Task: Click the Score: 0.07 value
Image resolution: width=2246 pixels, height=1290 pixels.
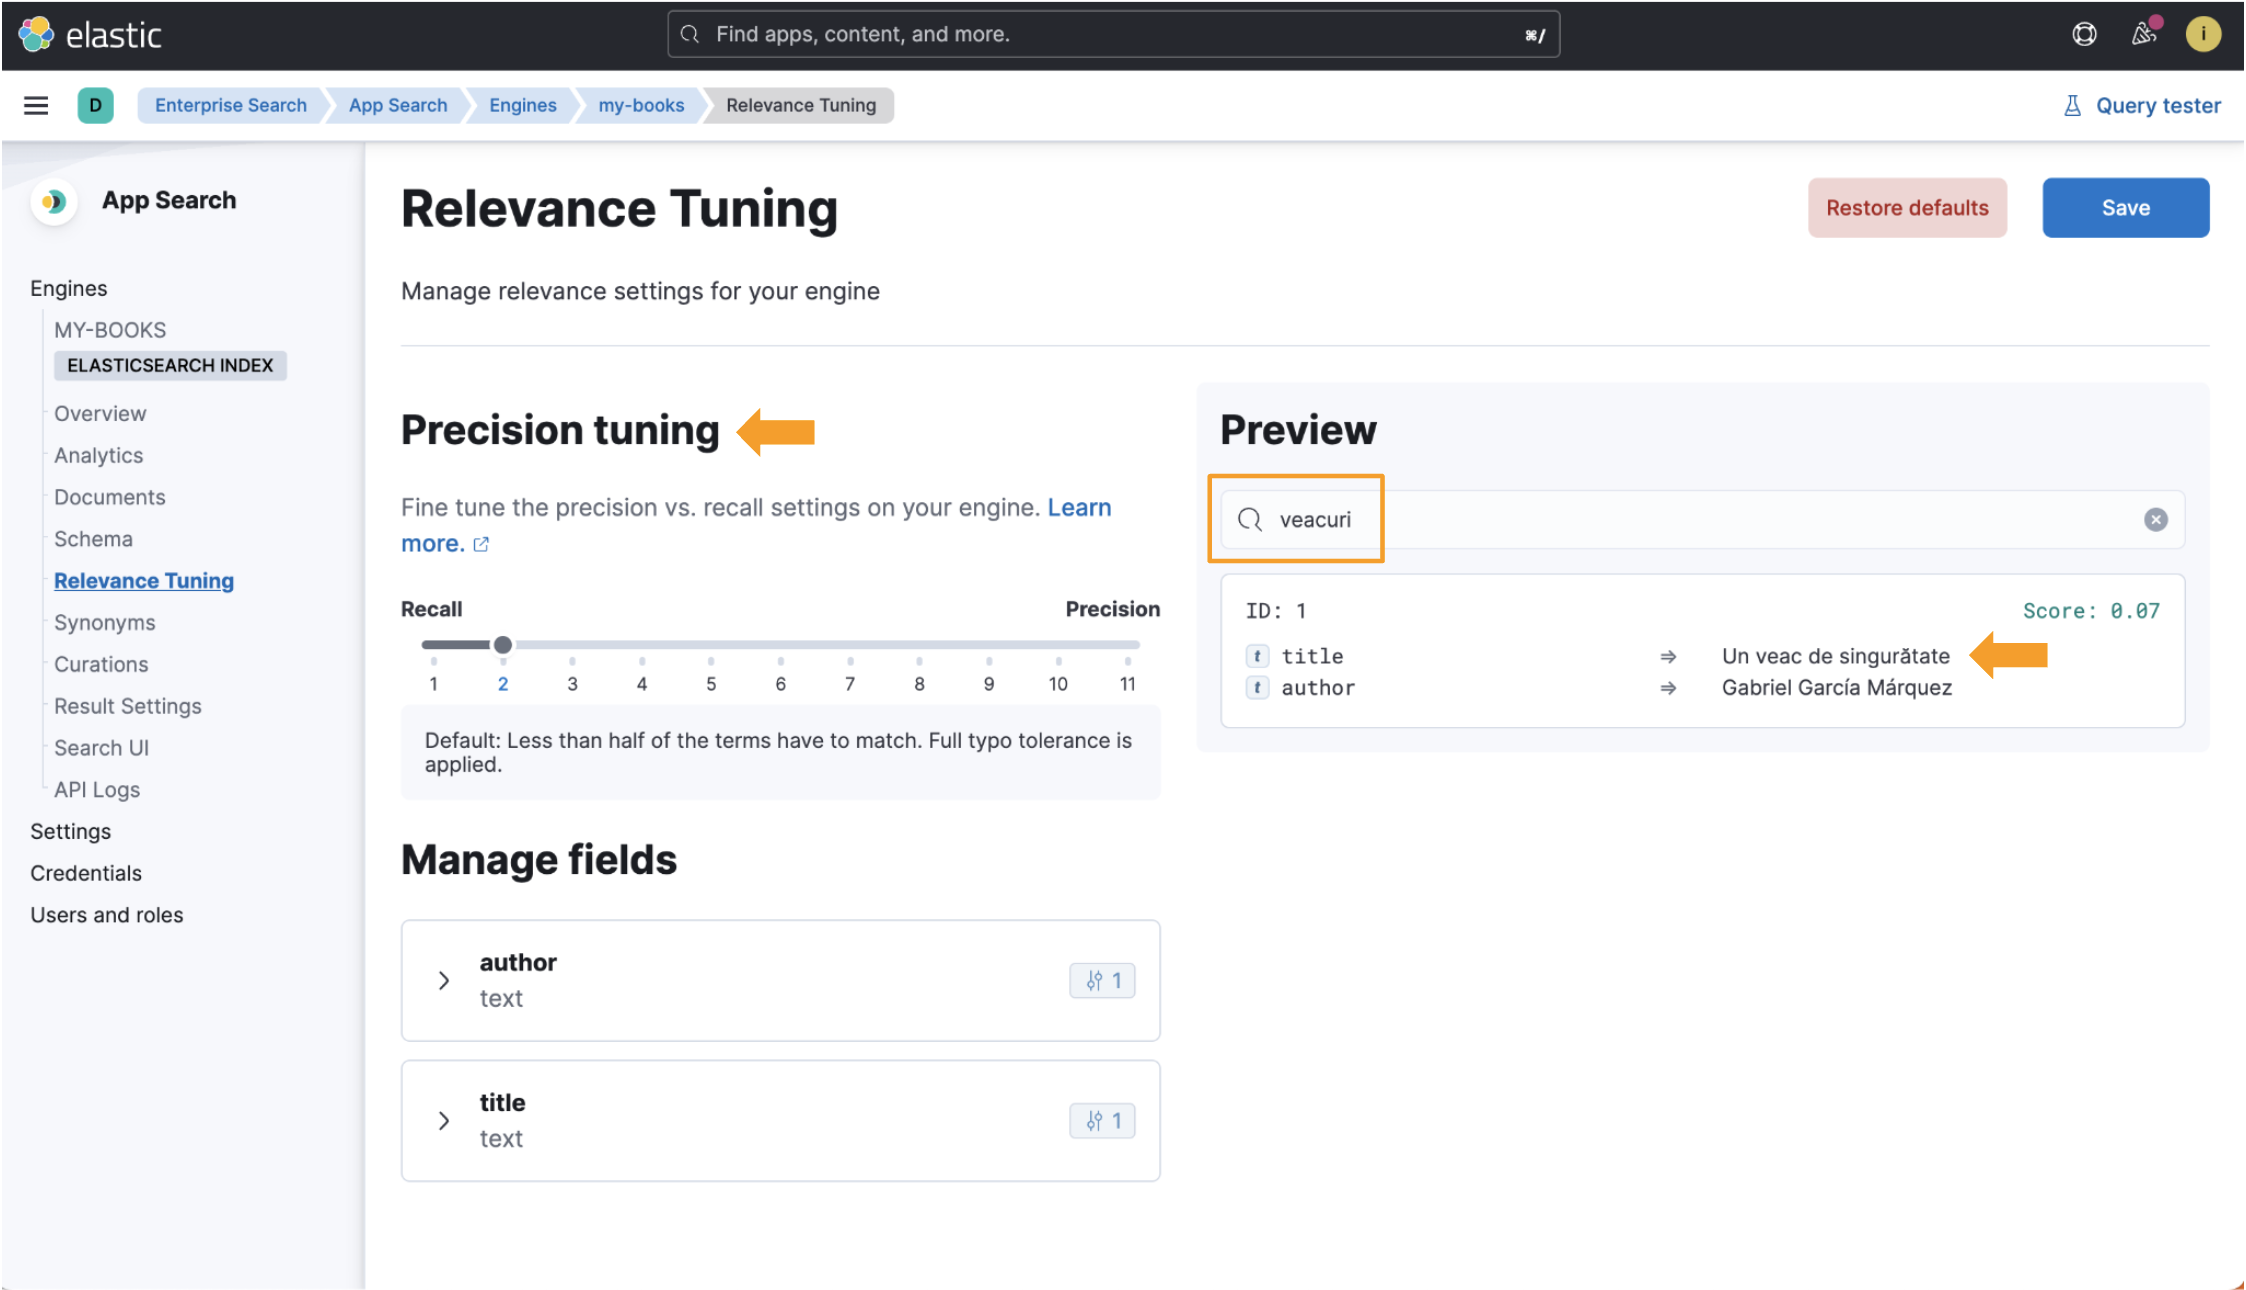Action: (x=2091, y=611)
